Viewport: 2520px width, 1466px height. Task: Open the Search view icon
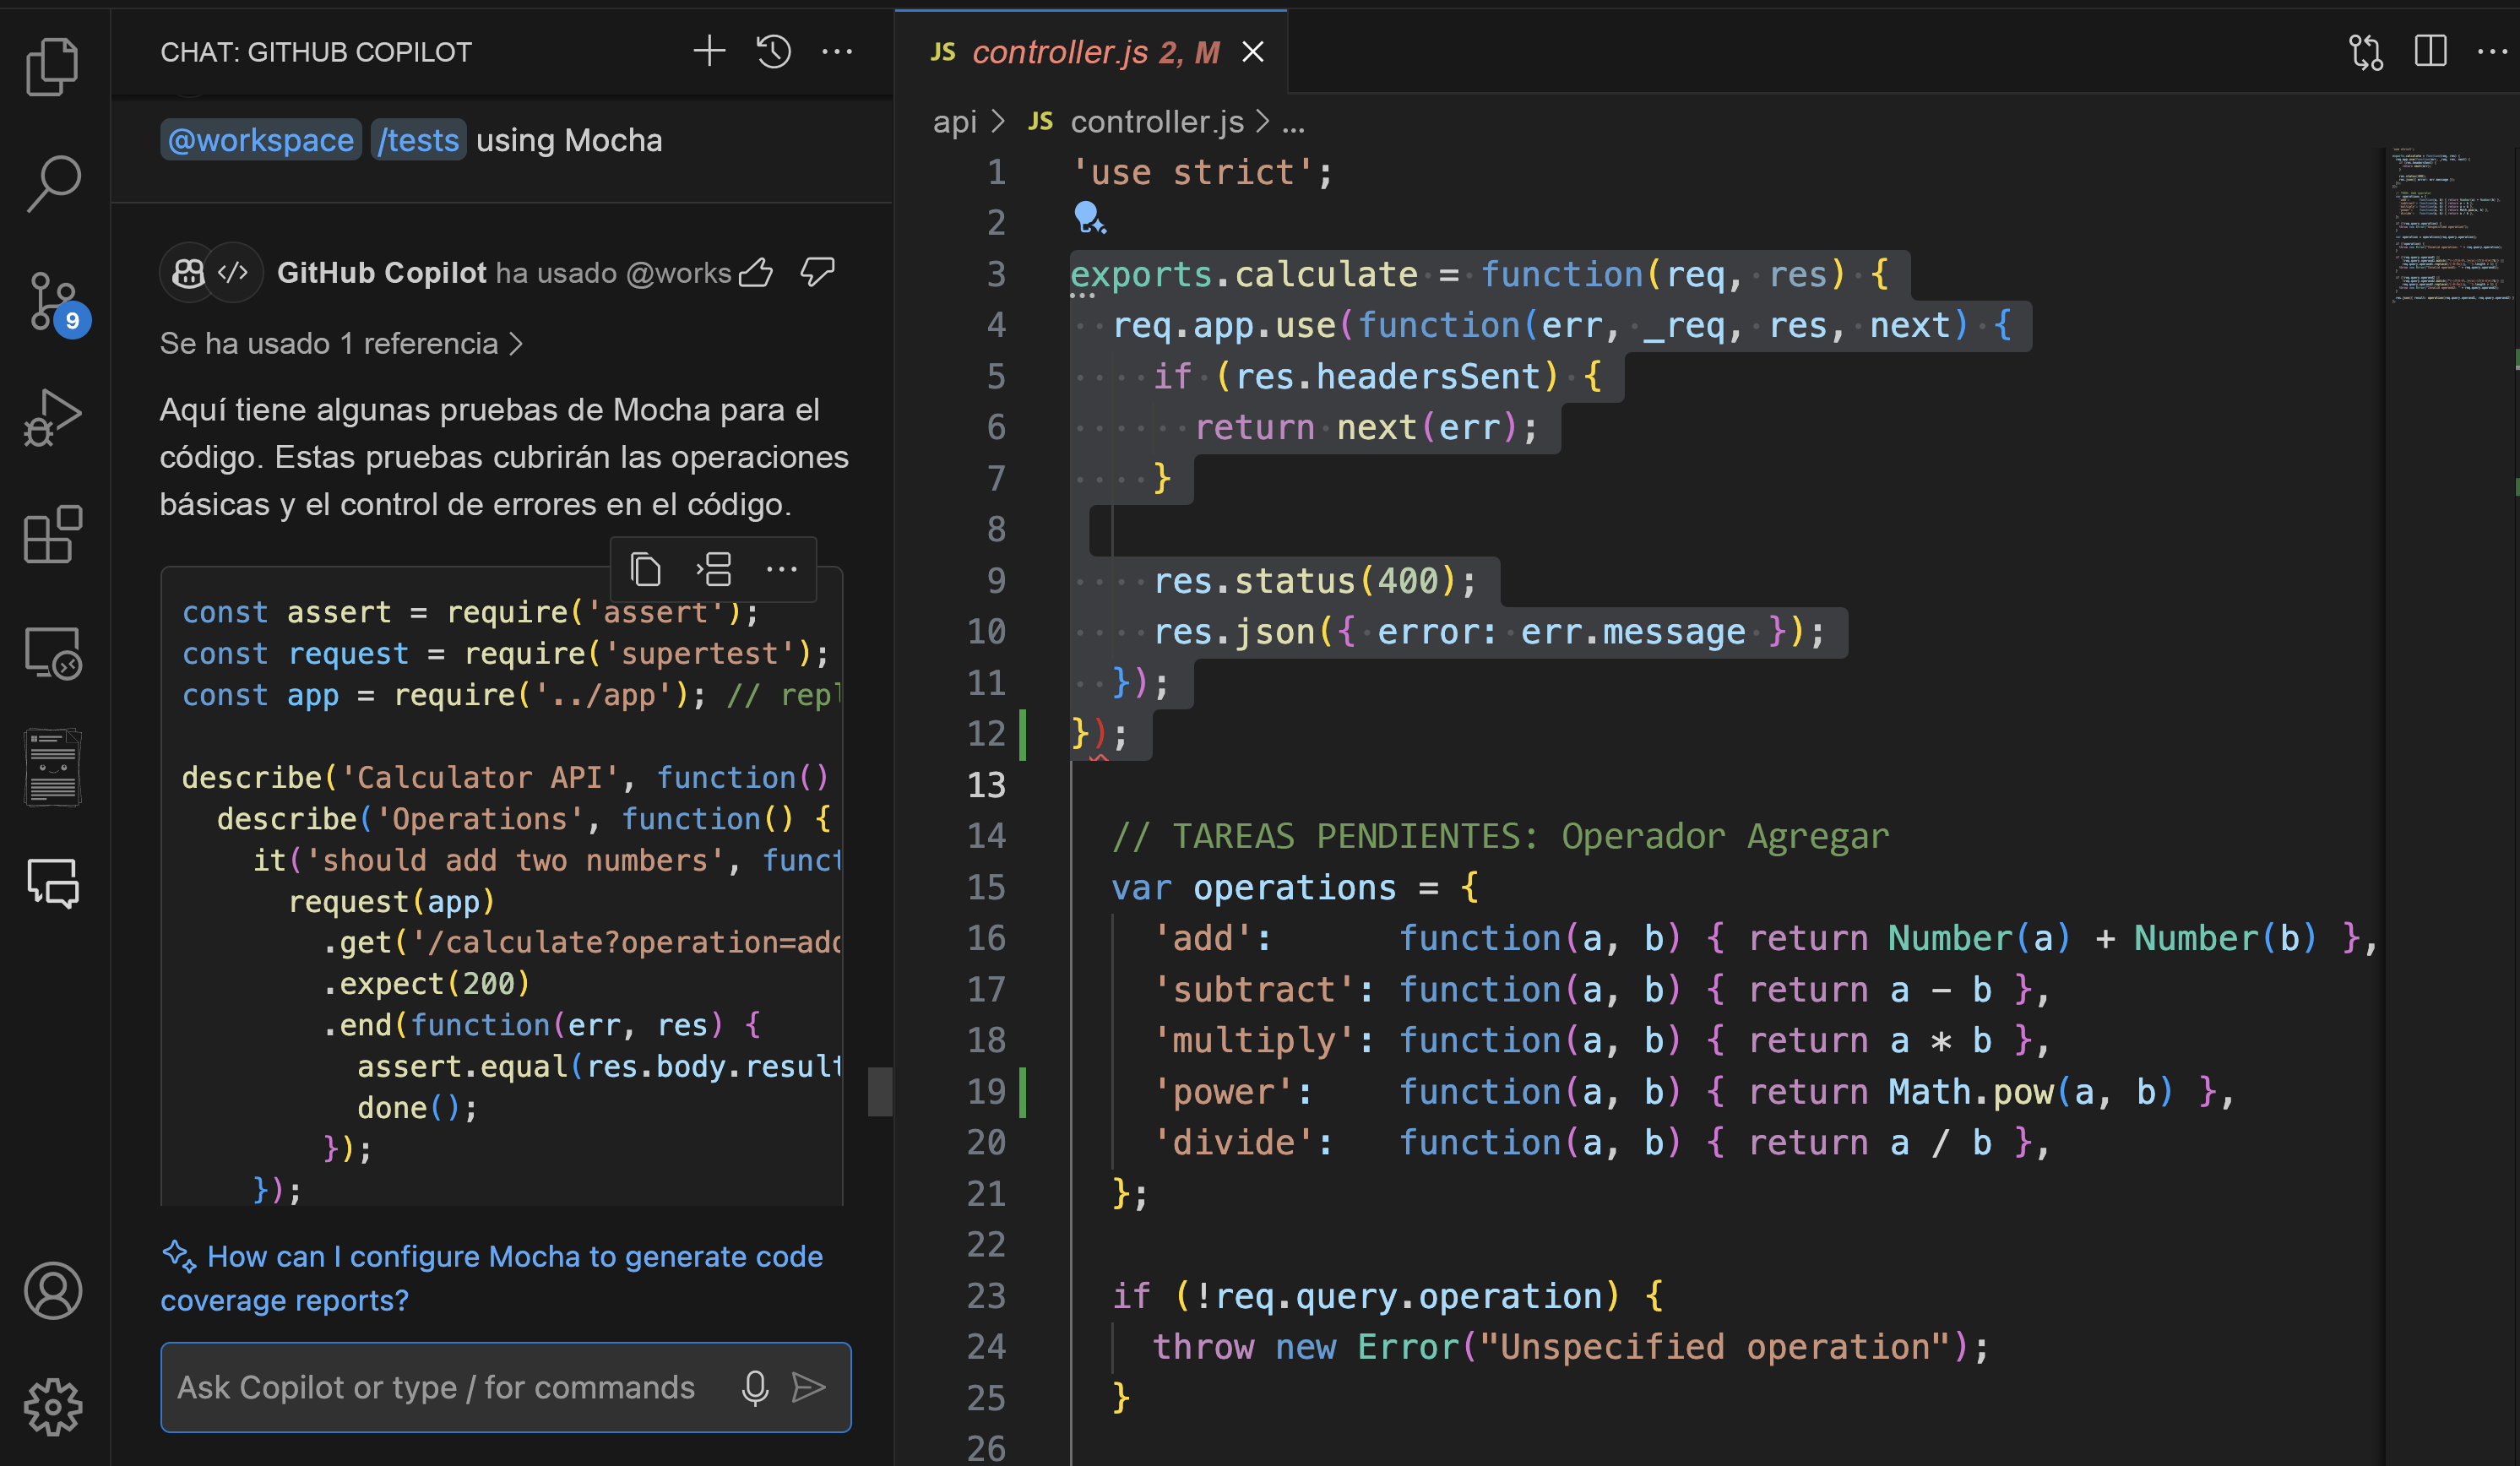tap(52, 183)
